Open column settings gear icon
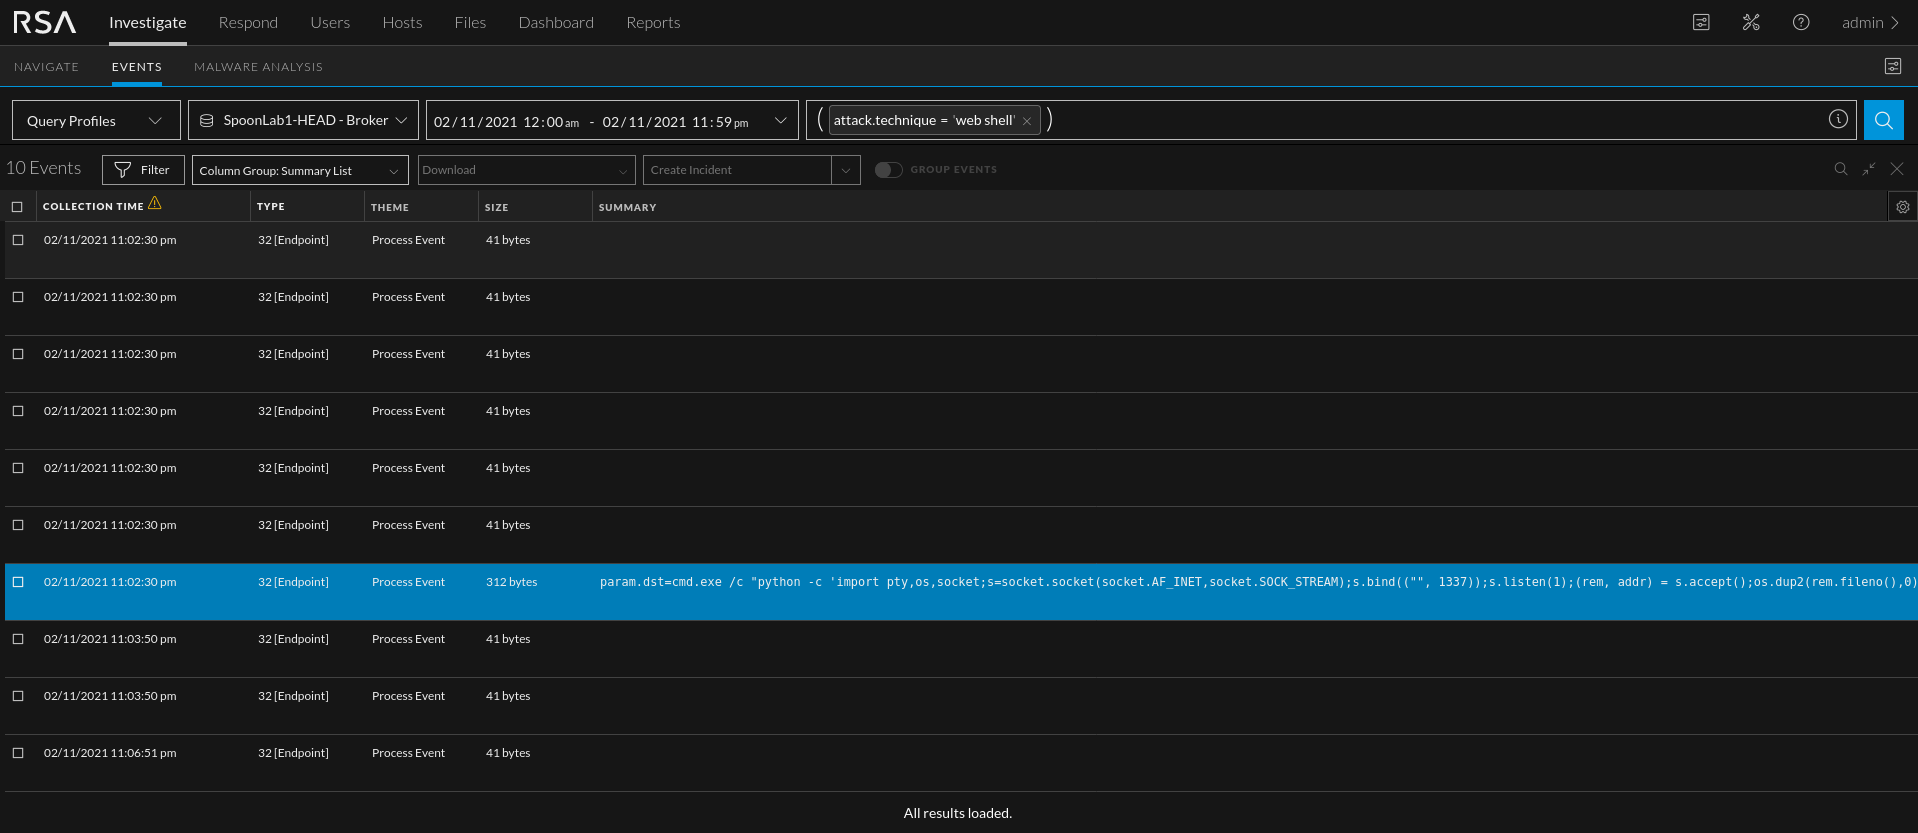Viewport: 1918px width, 833px height. 1903,207
